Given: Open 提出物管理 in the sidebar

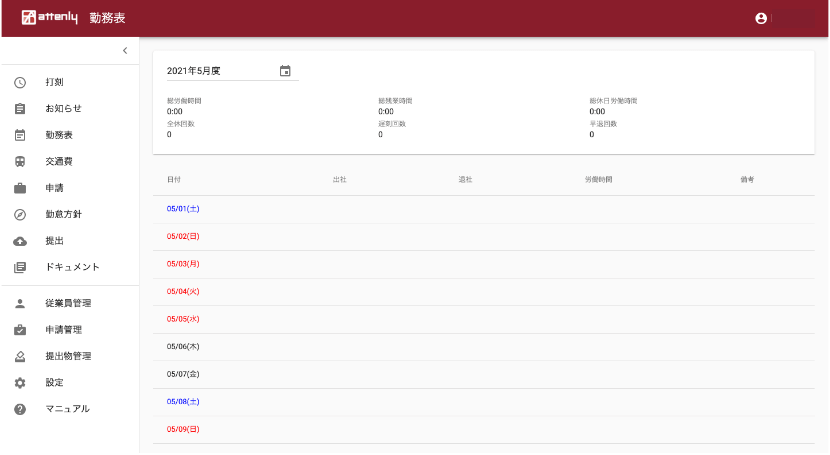Looking at the screenshot, I should pyautogui.click(x=68, y=356).
